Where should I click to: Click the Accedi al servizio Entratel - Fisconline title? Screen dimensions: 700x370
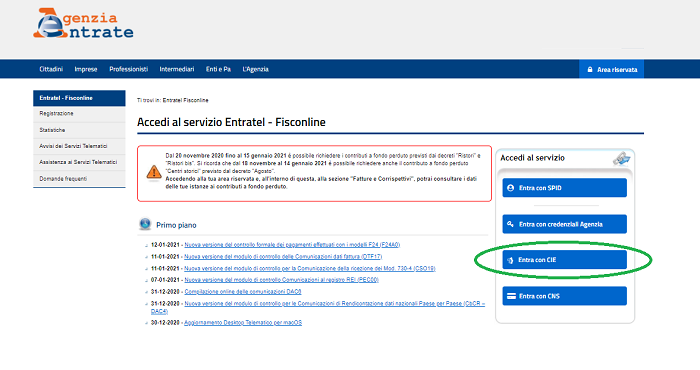point(231,122)
